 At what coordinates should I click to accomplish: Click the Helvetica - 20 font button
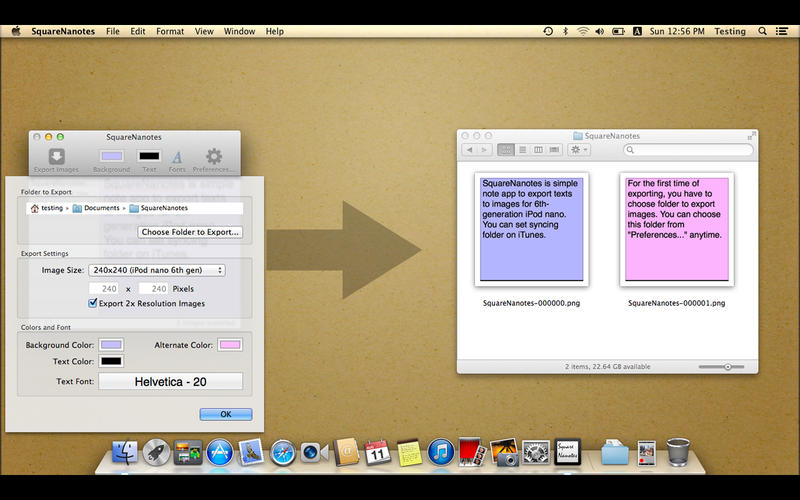[170, 382]
